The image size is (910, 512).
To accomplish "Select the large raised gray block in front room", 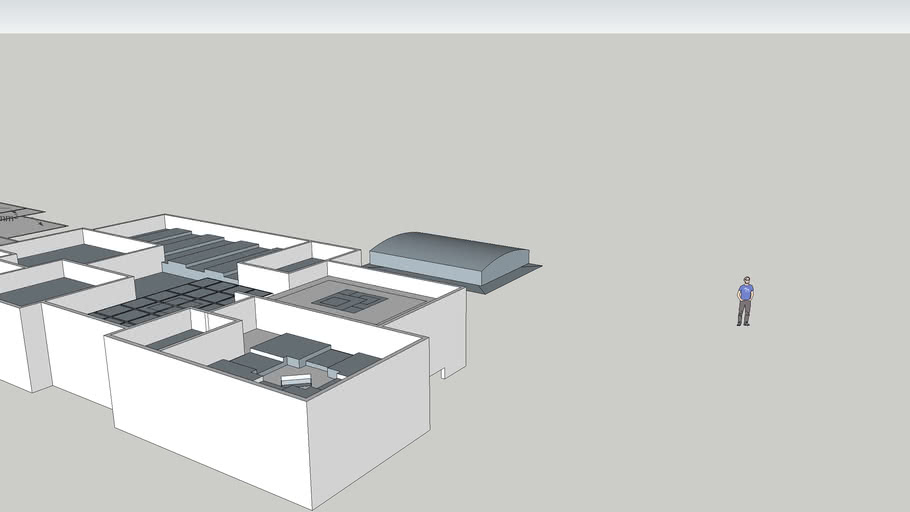I will coord(291,347).
